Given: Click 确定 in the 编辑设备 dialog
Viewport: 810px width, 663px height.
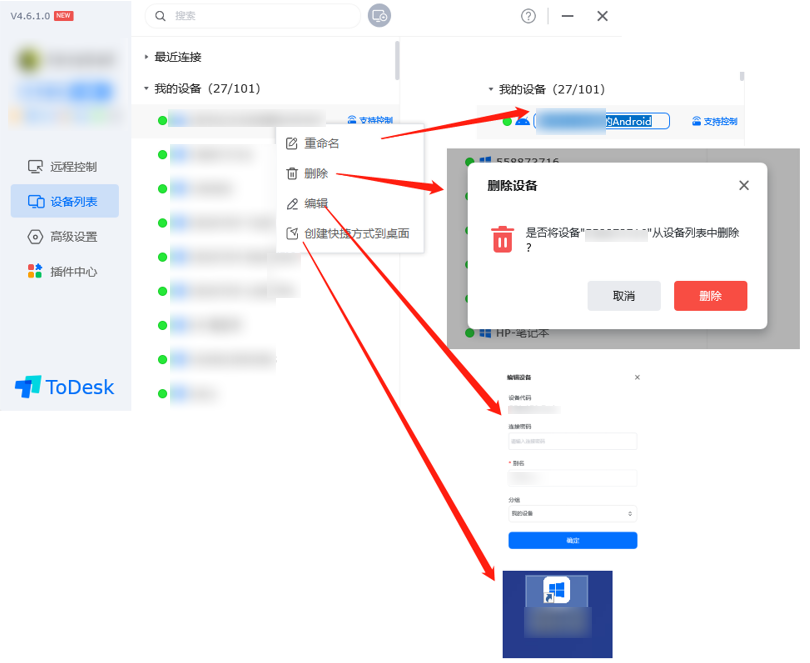Looking at the screenshot, I should (x=572, y=540).
